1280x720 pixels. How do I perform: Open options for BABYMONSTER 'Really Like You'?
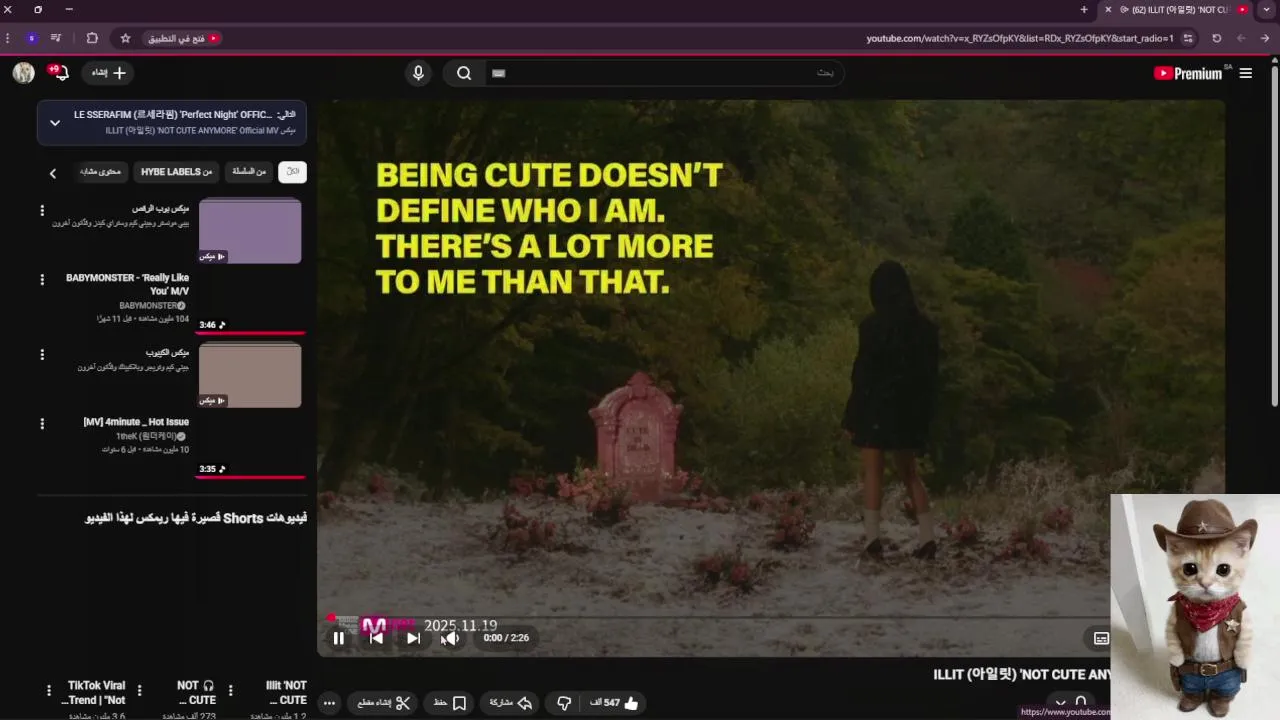42,280
